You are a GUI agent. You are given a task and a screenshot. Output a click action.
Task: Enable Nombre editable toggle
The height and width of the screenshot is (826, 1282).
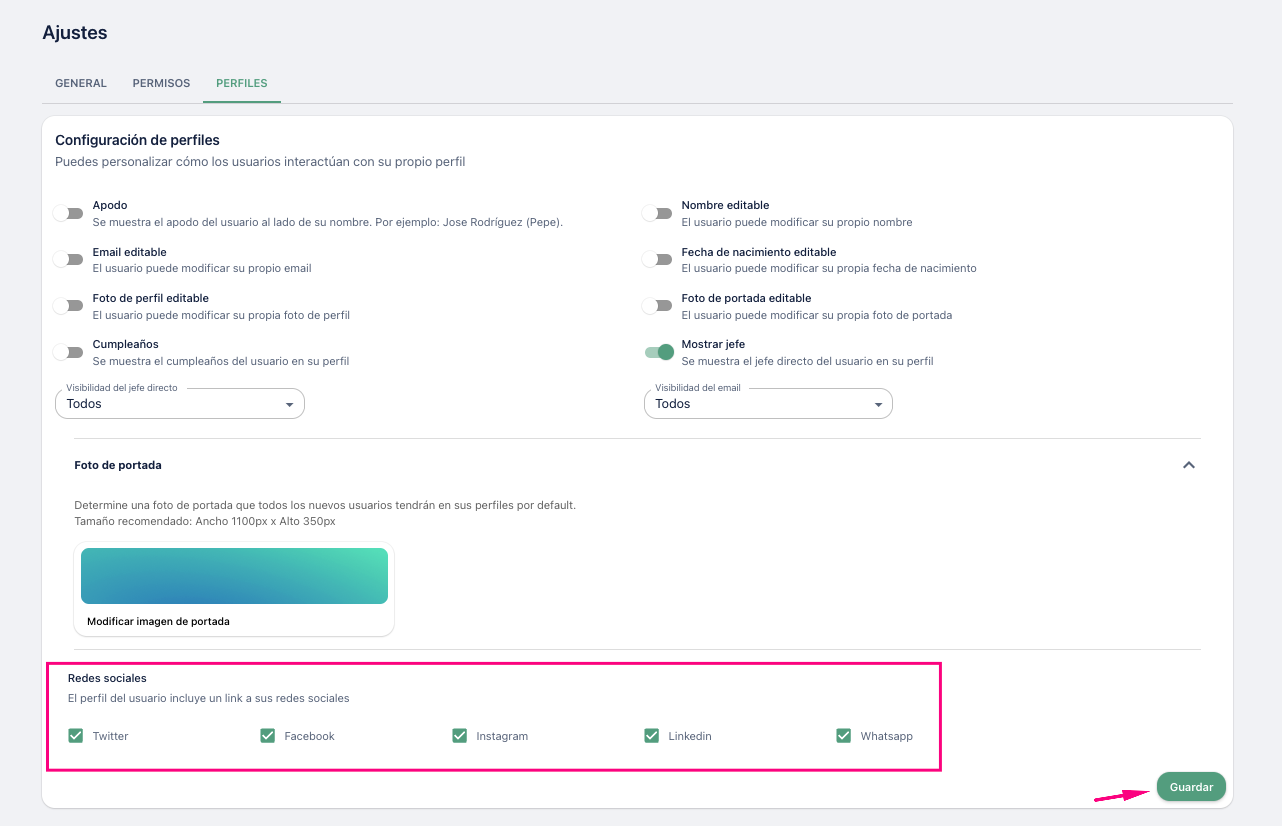657,213
